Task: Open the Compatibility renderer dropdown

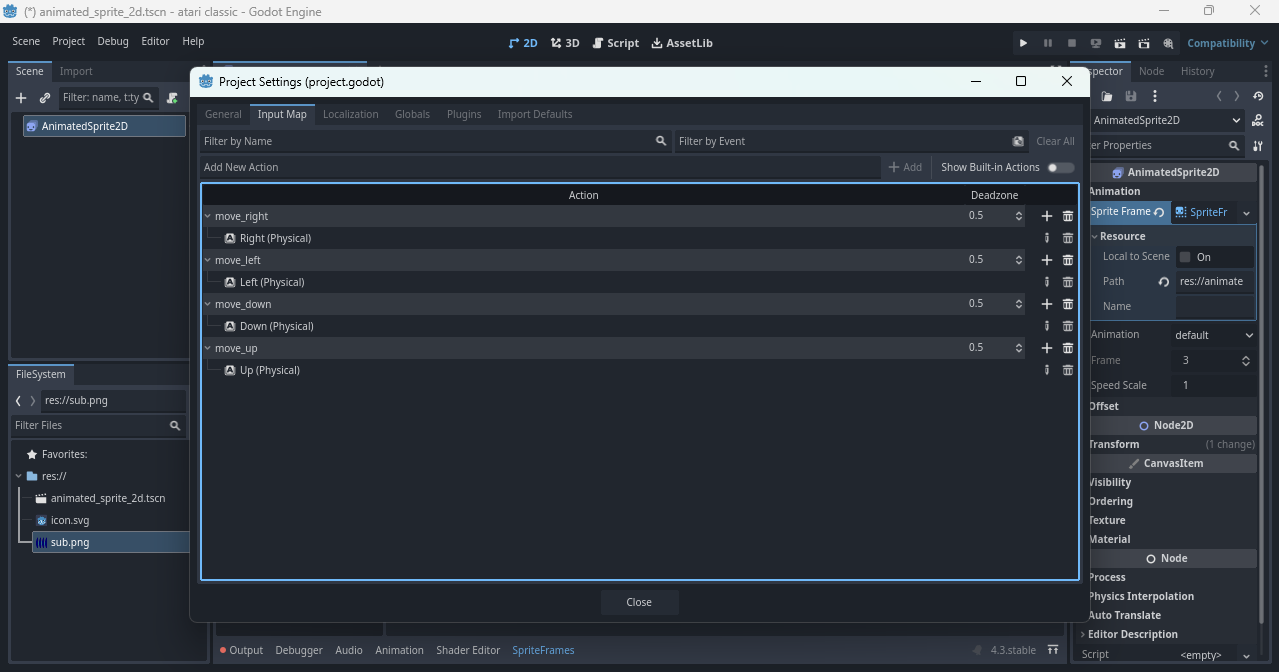Action: pos(1227,43)
